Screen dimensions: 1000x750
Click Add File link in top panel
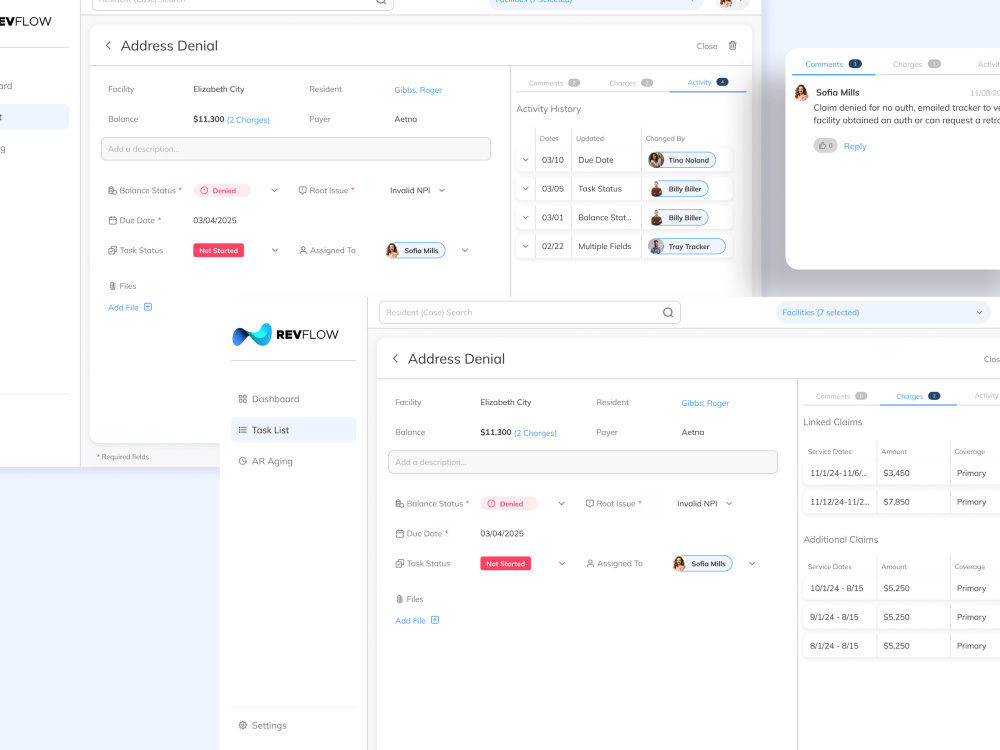pyautogui.click(x=123, y=307)
